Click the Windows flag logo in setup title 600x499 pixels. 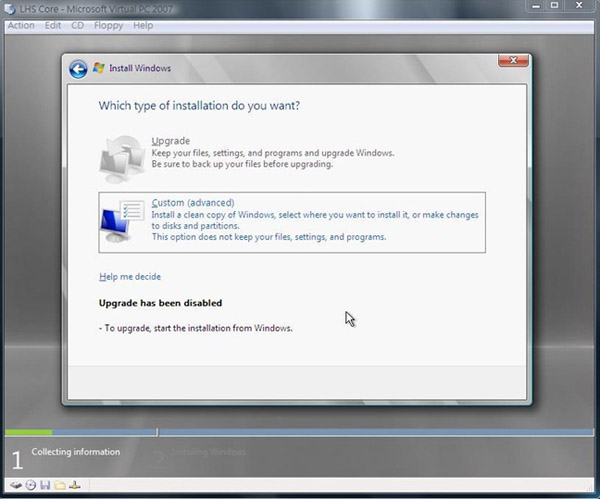pos(99,68)
